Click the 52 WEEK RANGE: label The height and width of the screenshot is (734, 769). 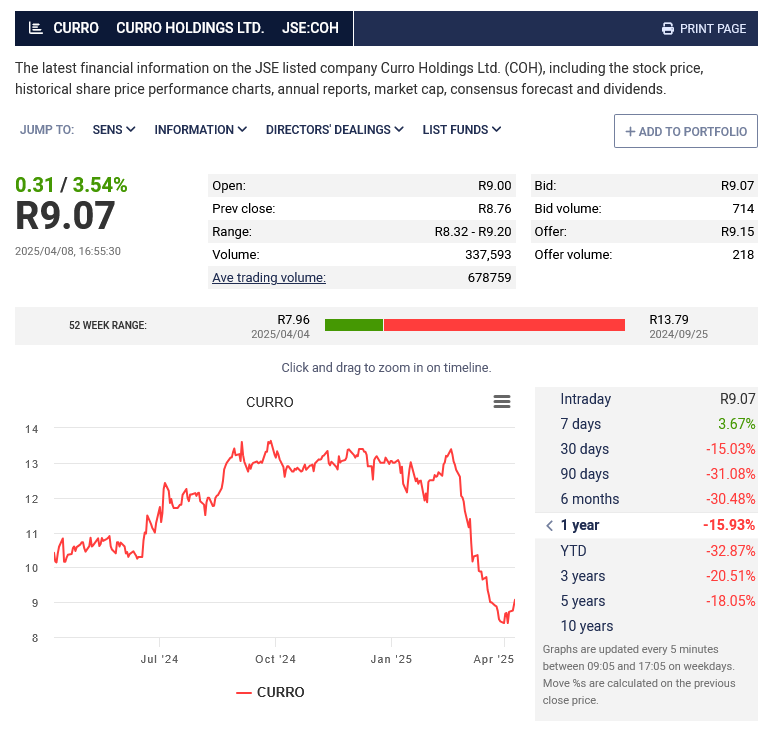click(108, 326)
